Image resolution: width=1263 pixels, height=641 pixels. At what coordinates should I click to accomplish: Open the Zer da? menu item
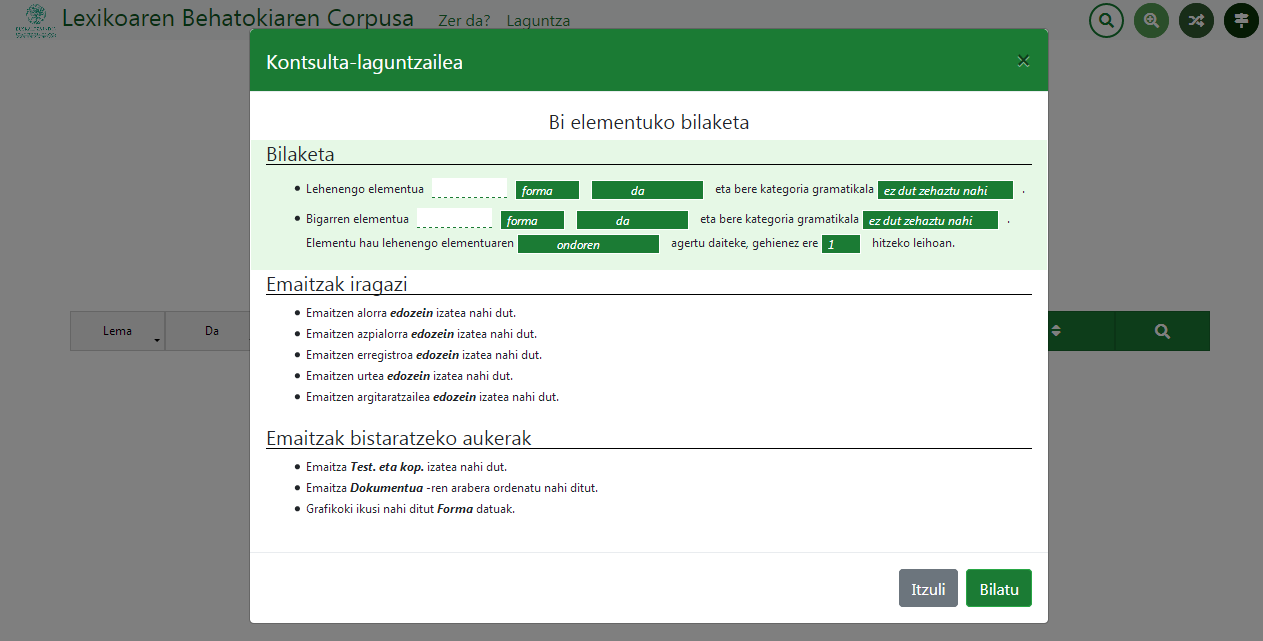click(464, 20)
